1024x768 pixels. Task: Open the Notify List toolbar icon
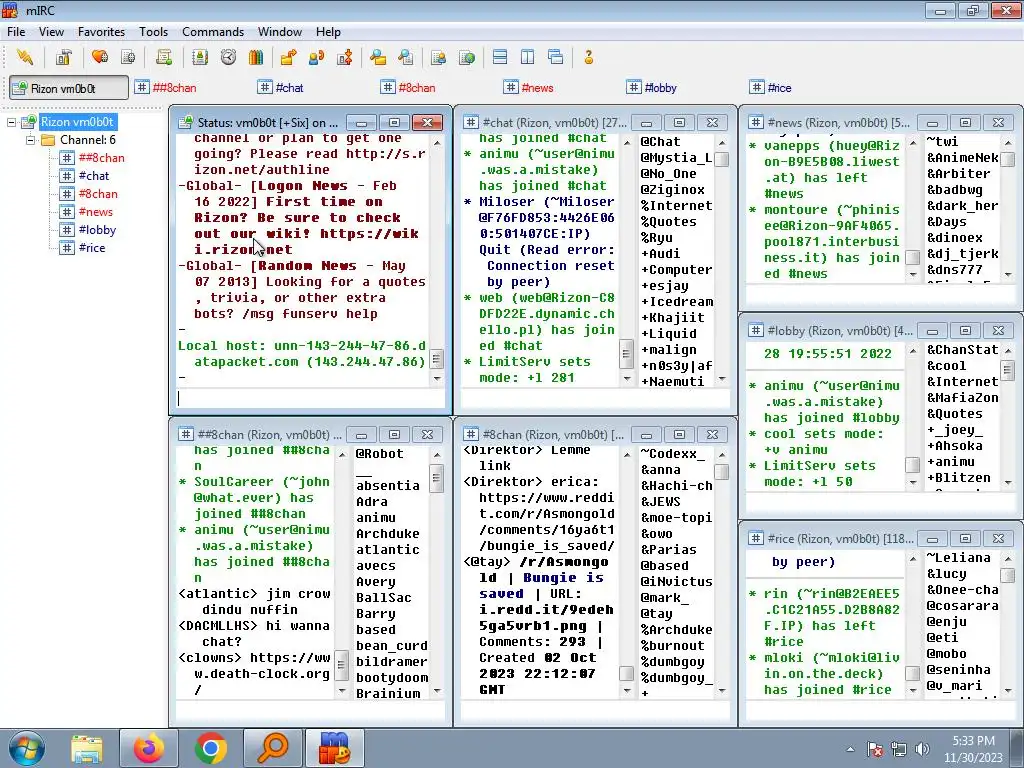pyautogui.click(x=438, y=57)
